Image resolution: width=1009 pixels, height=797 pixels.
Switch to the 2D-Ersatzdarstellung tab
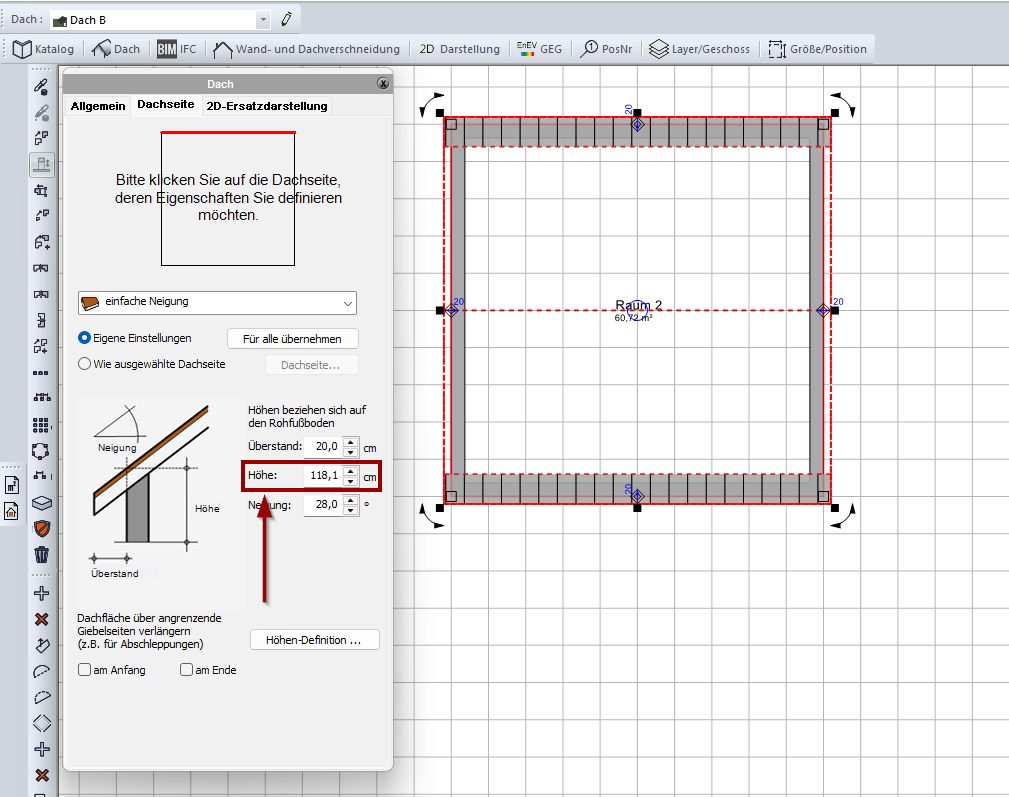266,106
